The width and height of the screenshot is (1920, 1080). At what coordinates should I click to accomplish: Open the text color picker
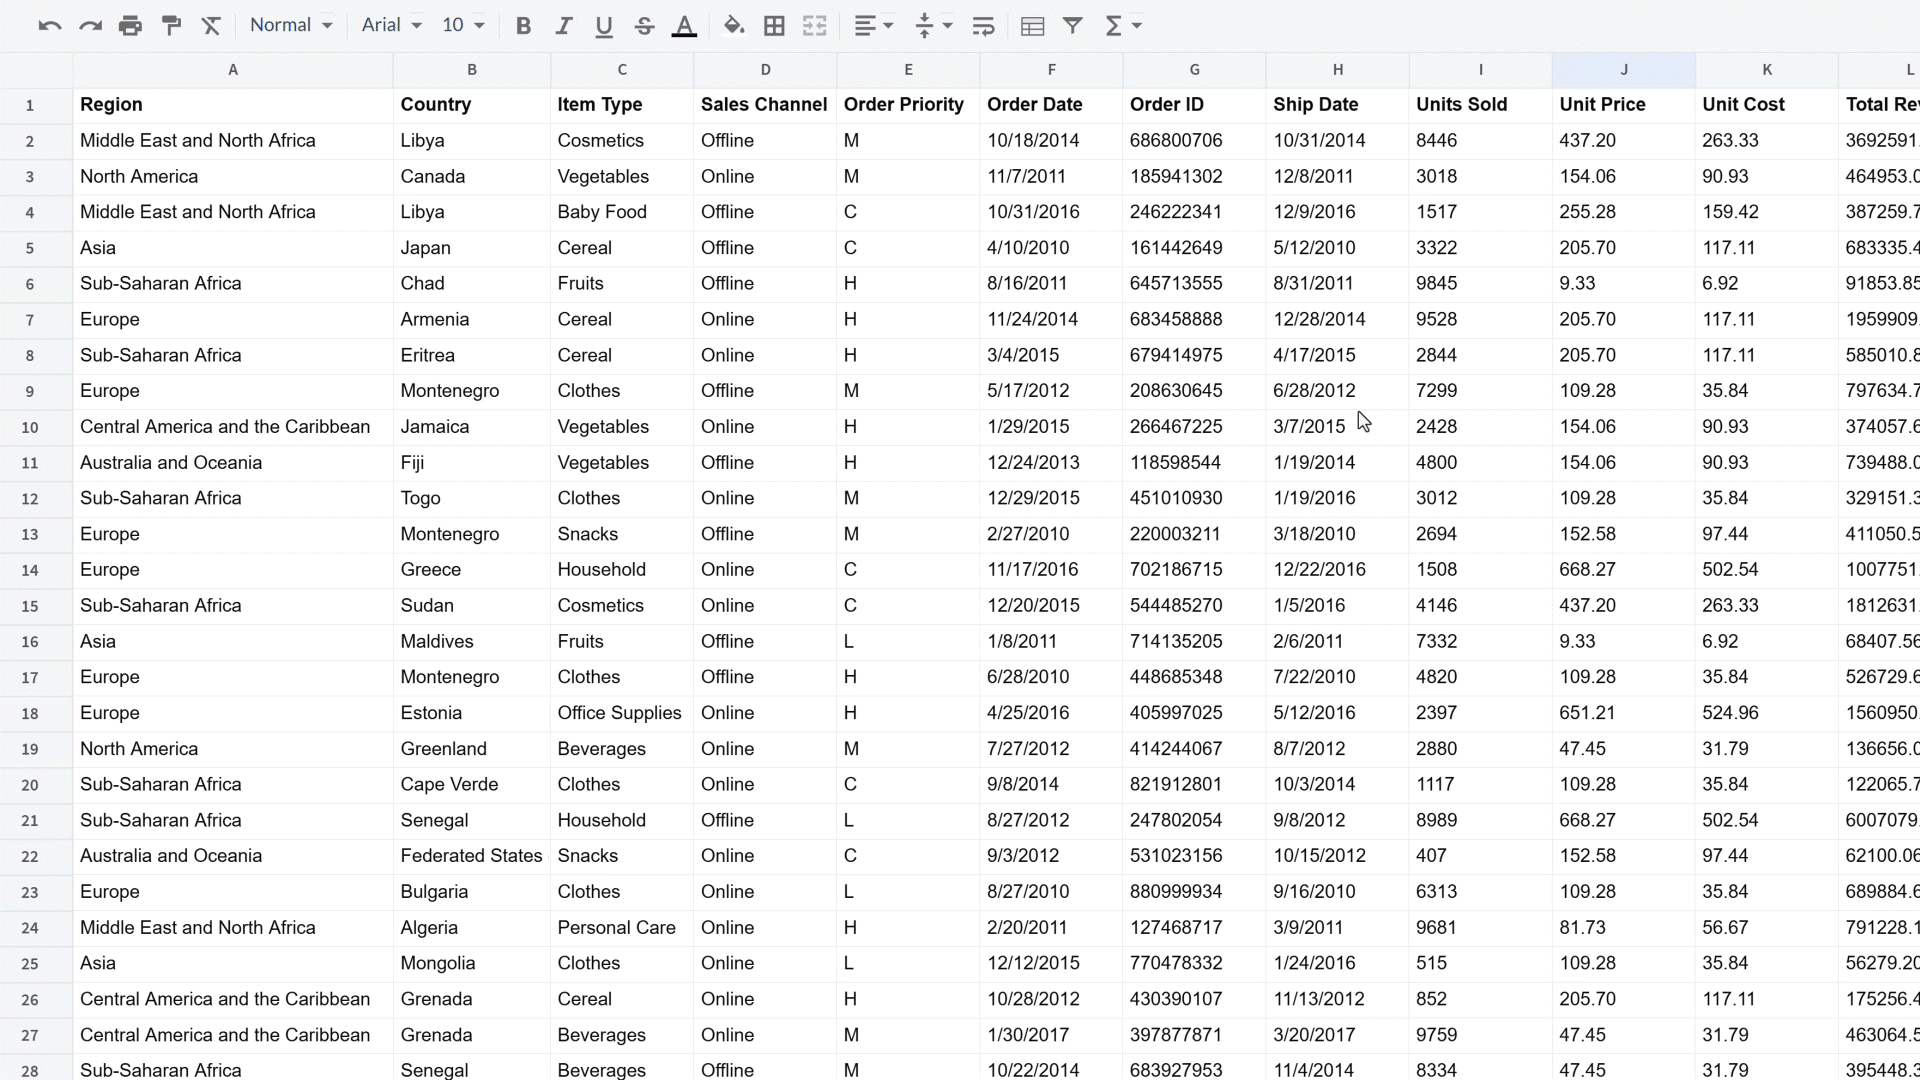[x=684, y=26]
